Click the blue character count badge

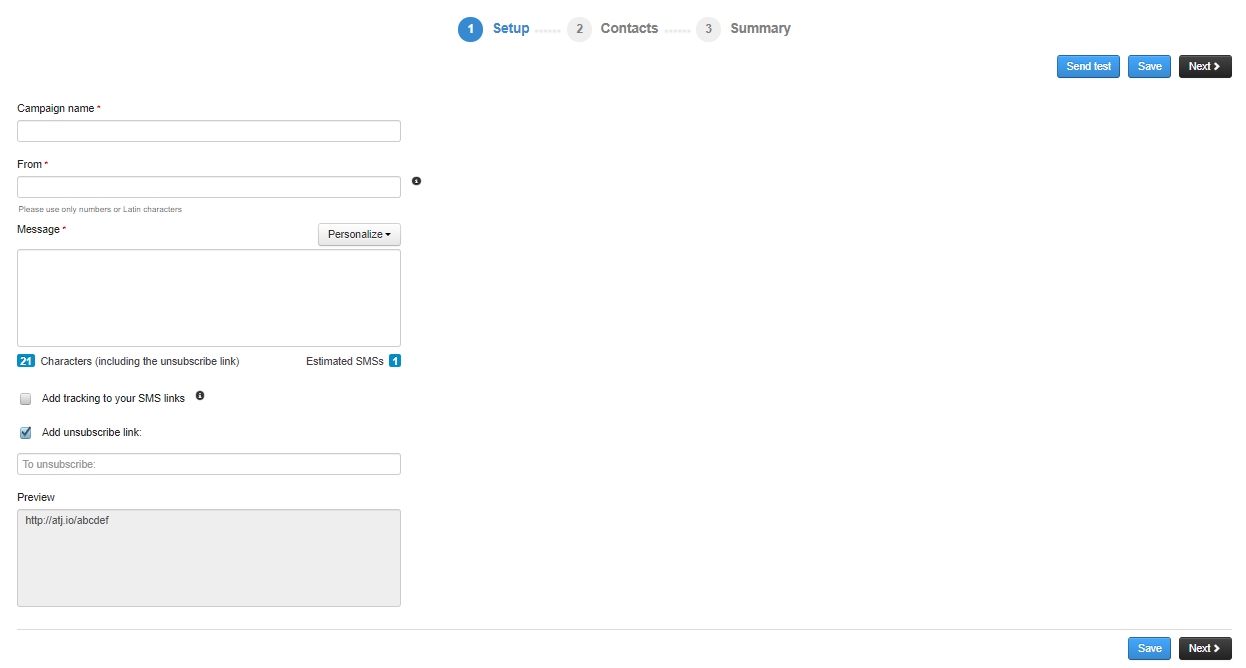(26, 361)
